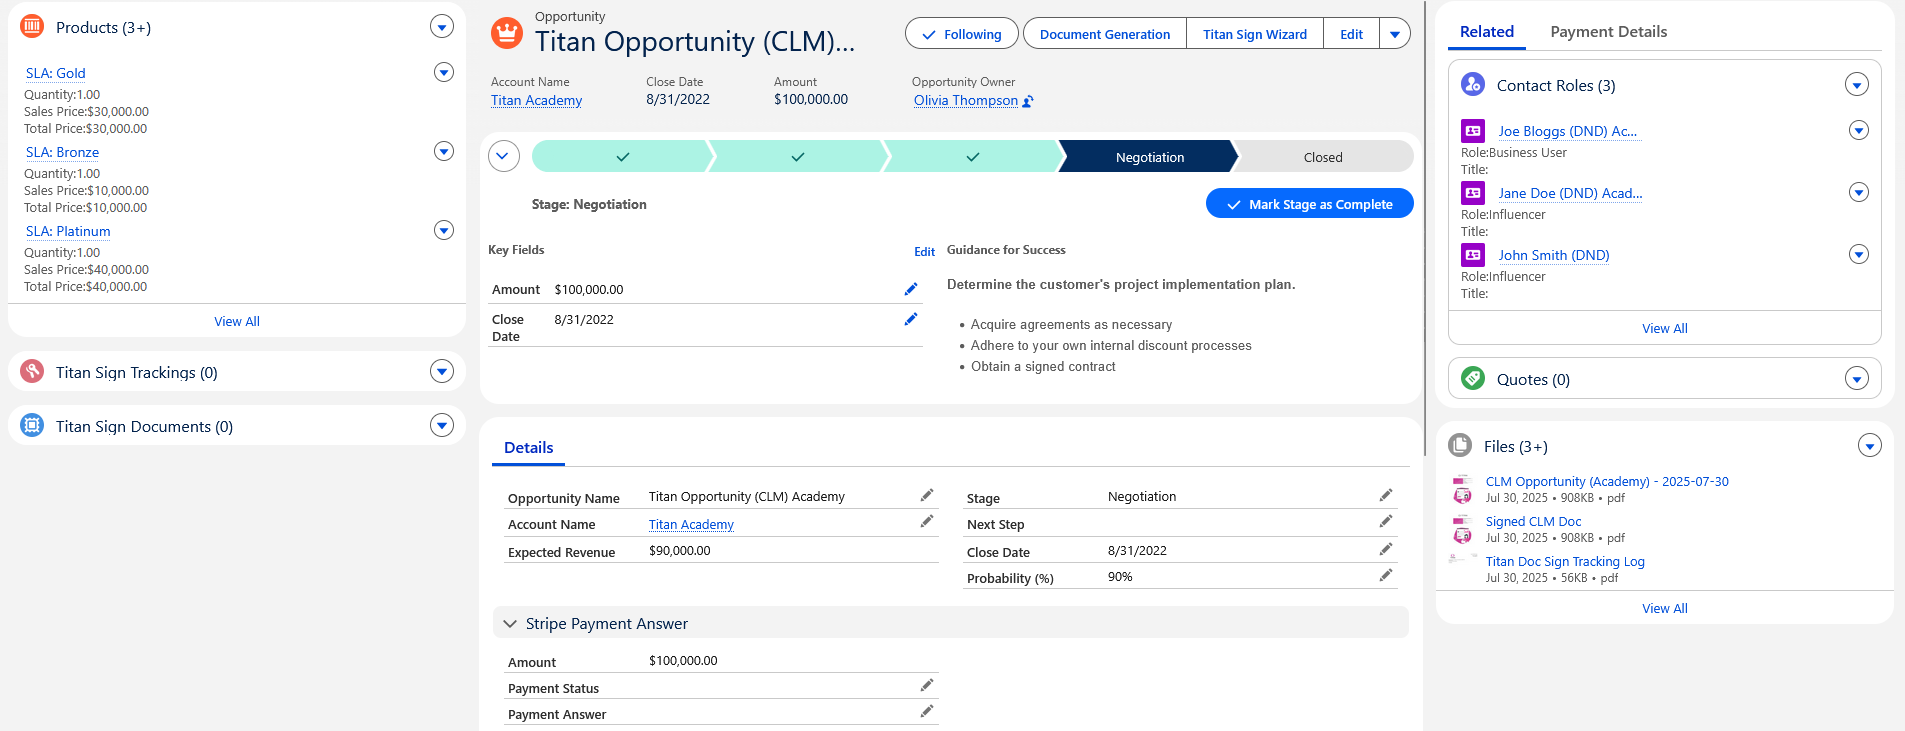Edit Payment Status pencil icon

pos(927,685)
